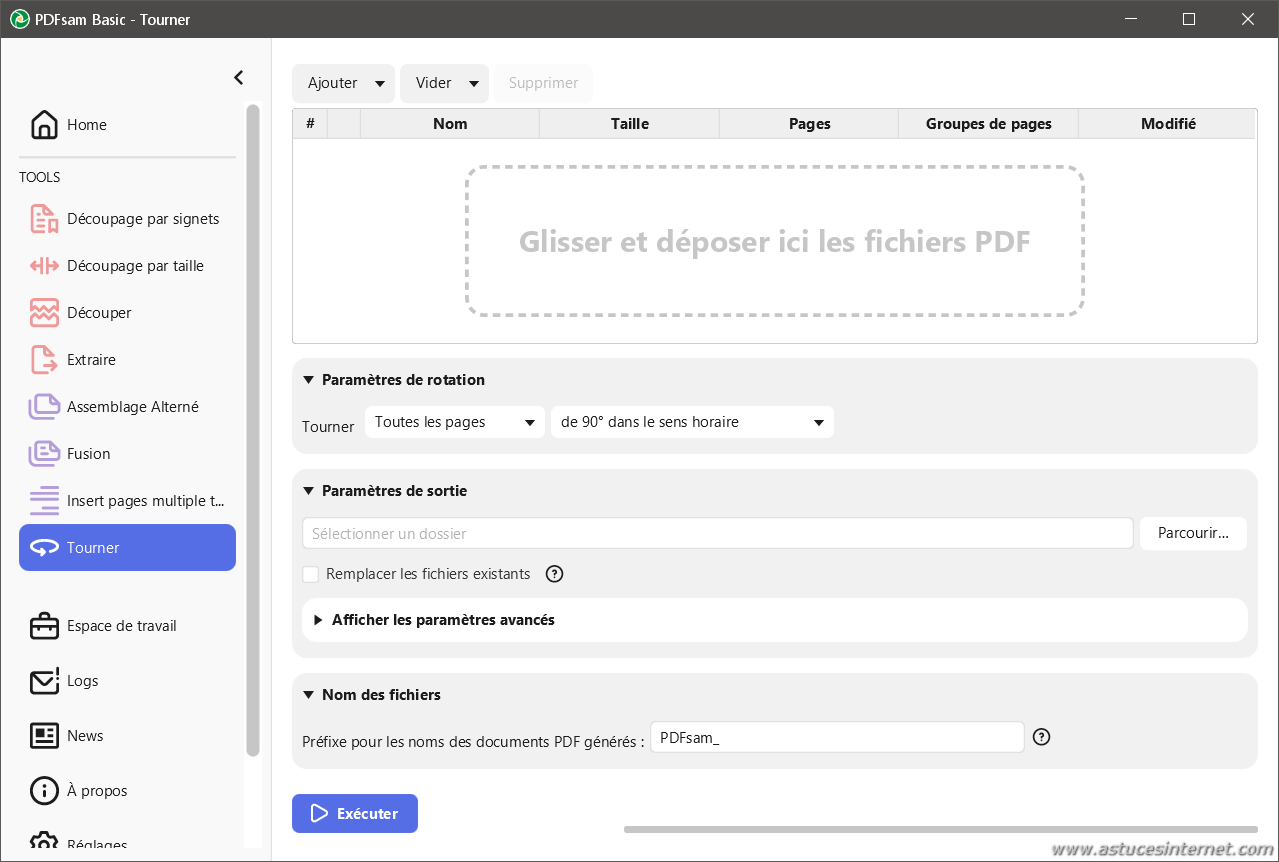
Task: Collapse the Paramètres de rotation section
Action: pos(309,380)
